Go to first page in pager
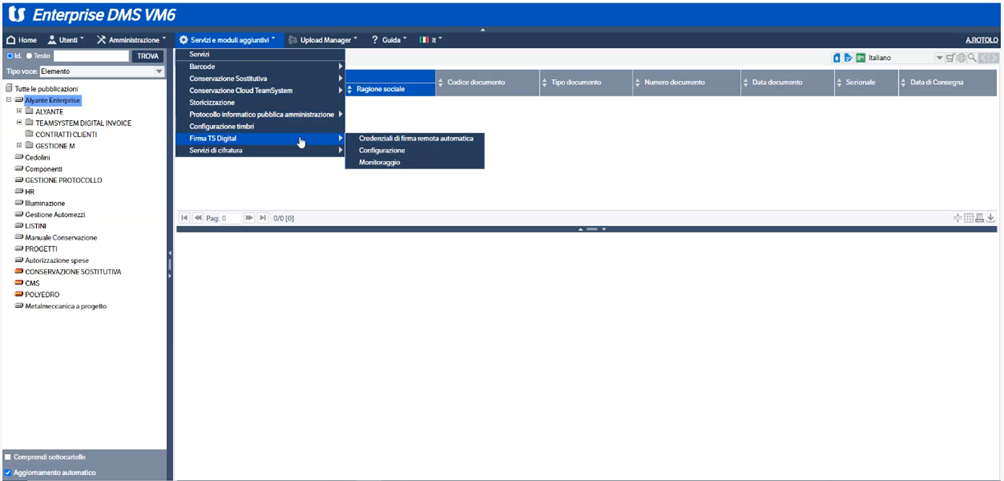 point(184,218)
